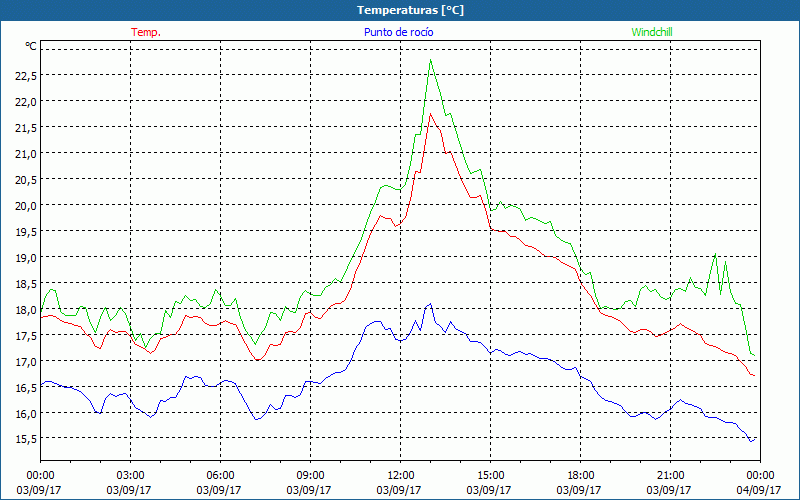
Task: Click the 21,5 y-axis value
Action: [x=26, y=128]
